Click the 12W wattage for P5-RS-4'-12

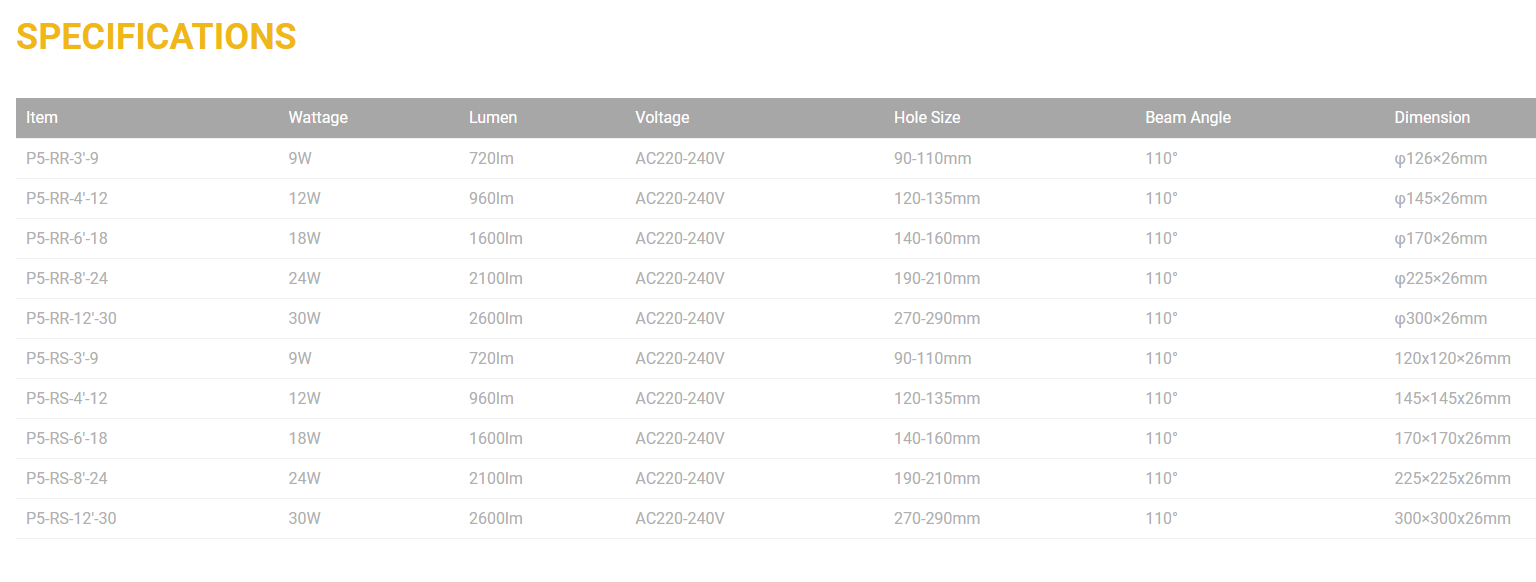pyautogui.click(x=304, y=398)
